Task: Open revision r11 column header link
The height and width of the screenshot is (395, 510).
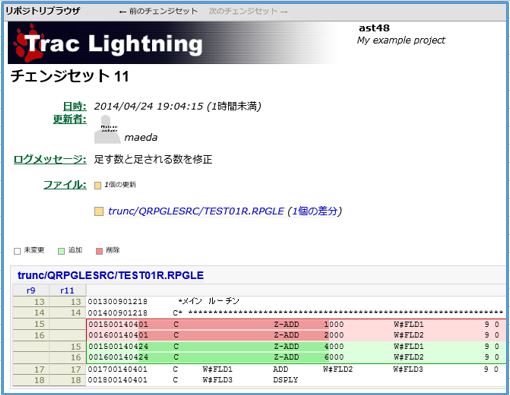Action: click(x=67, y=291)
